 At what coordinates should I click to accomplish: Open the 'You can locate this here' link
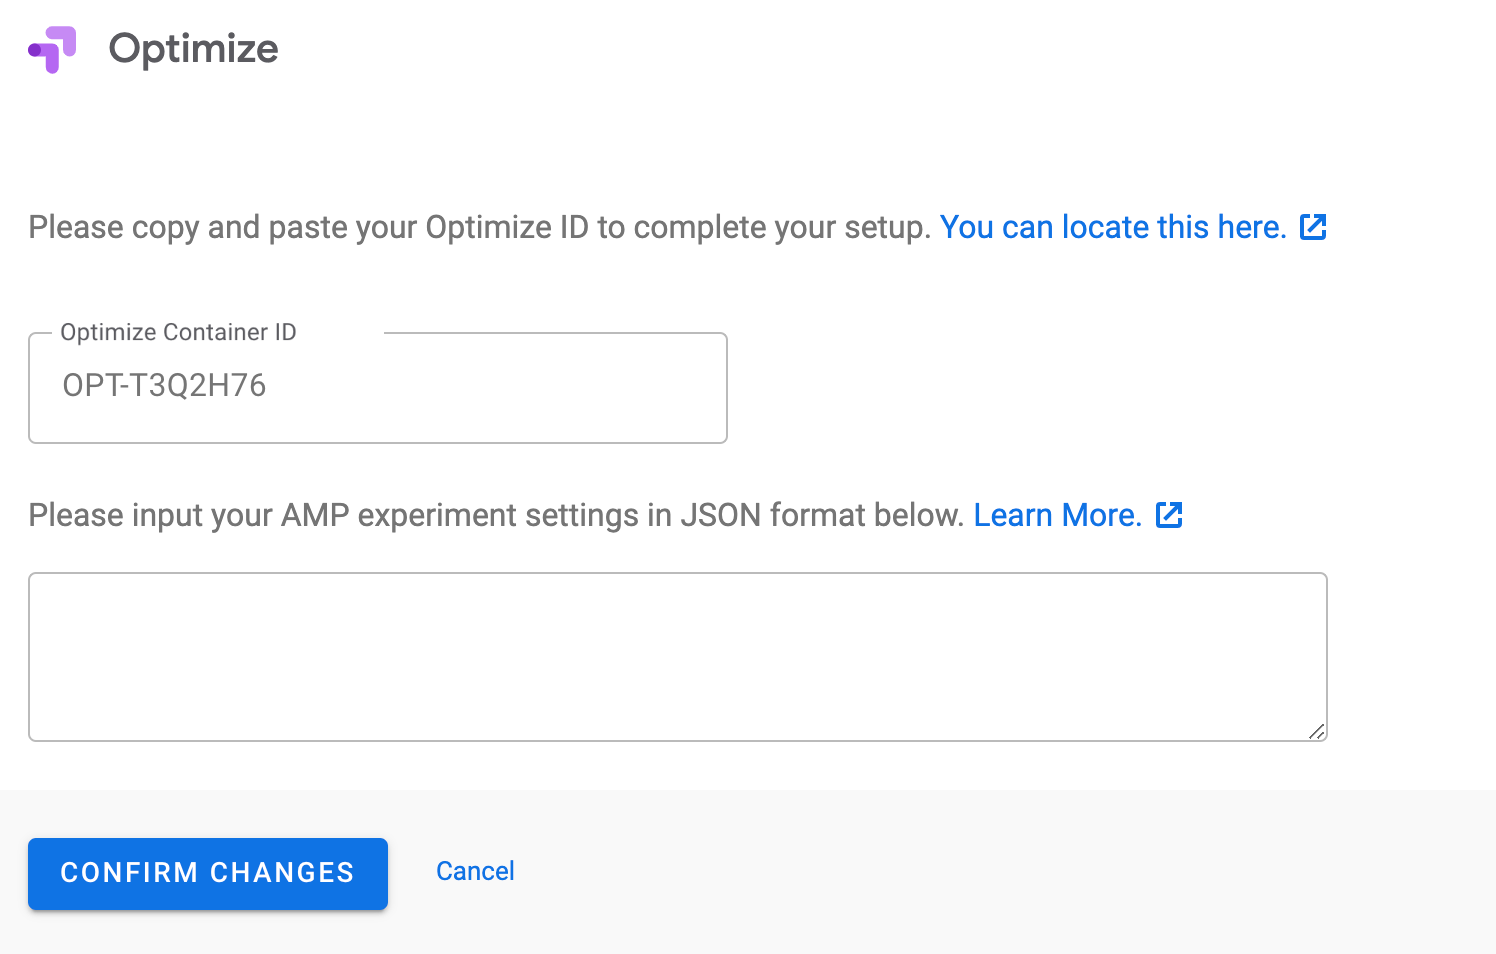point(1112,227)
